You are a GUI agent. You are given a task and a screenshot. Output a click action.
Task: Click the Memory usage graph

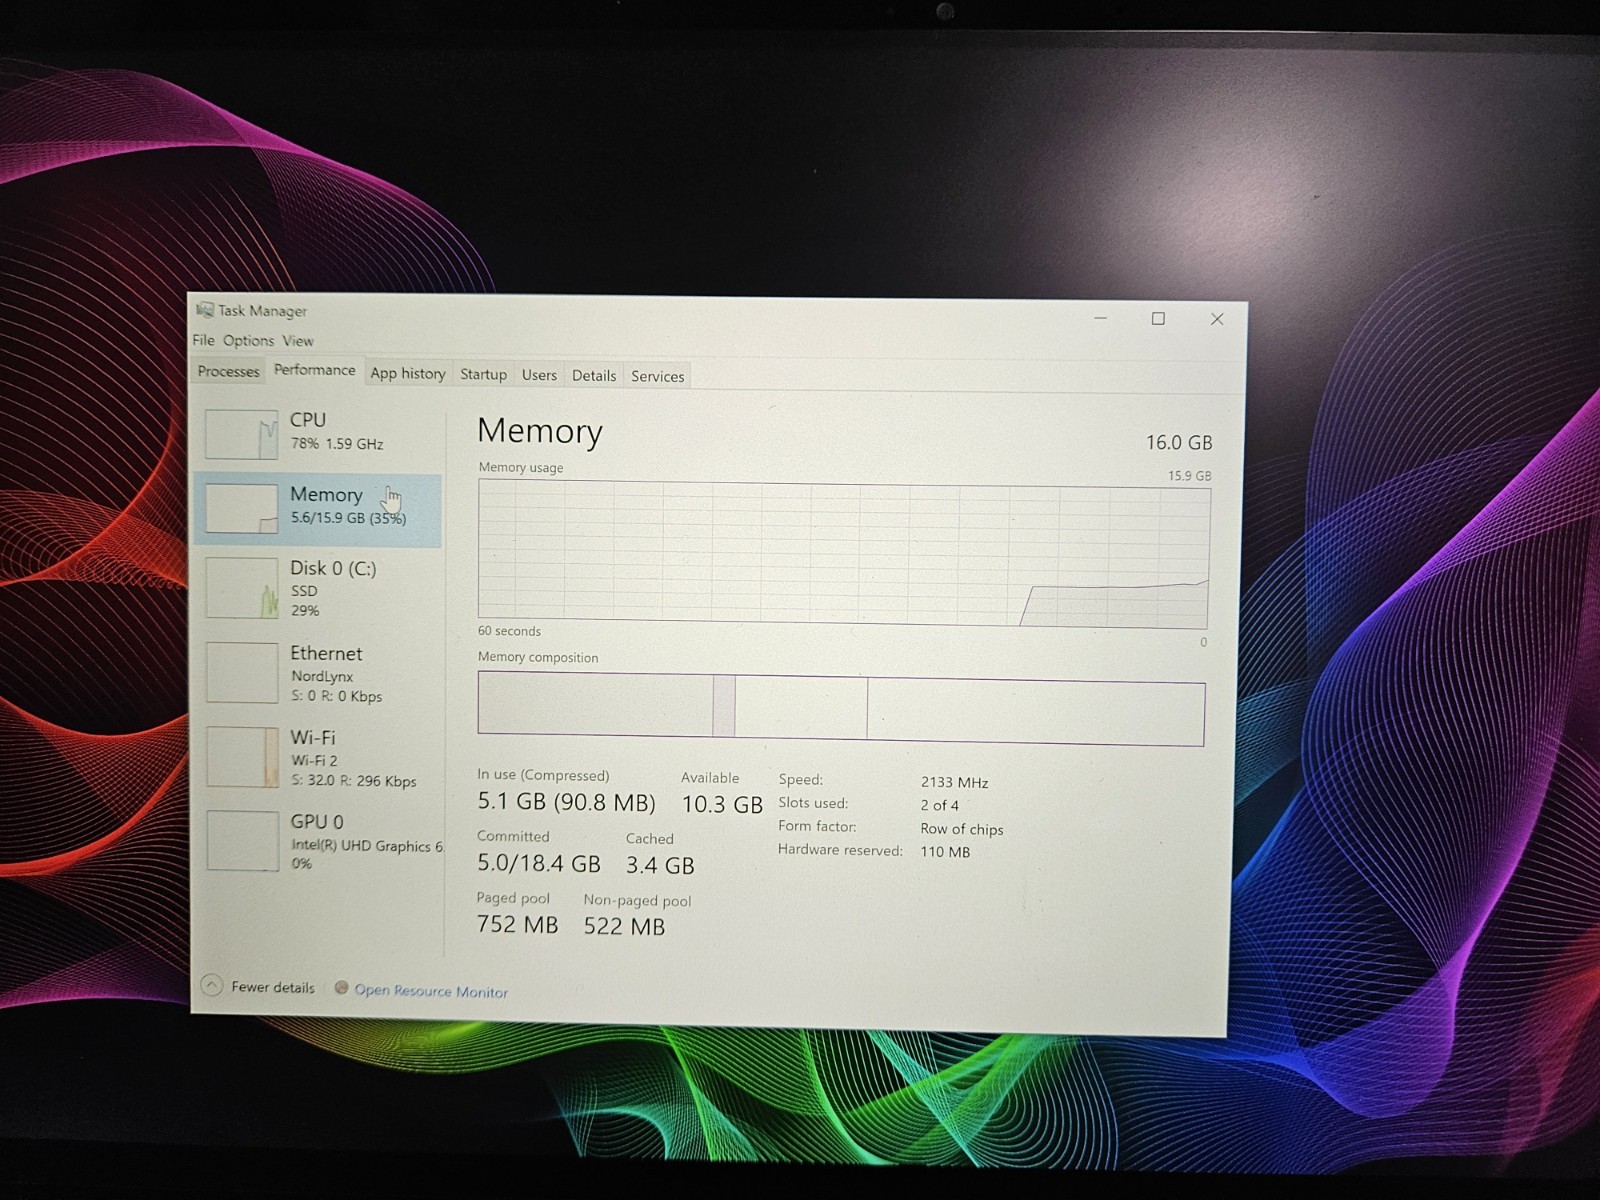tap(843, 553)
